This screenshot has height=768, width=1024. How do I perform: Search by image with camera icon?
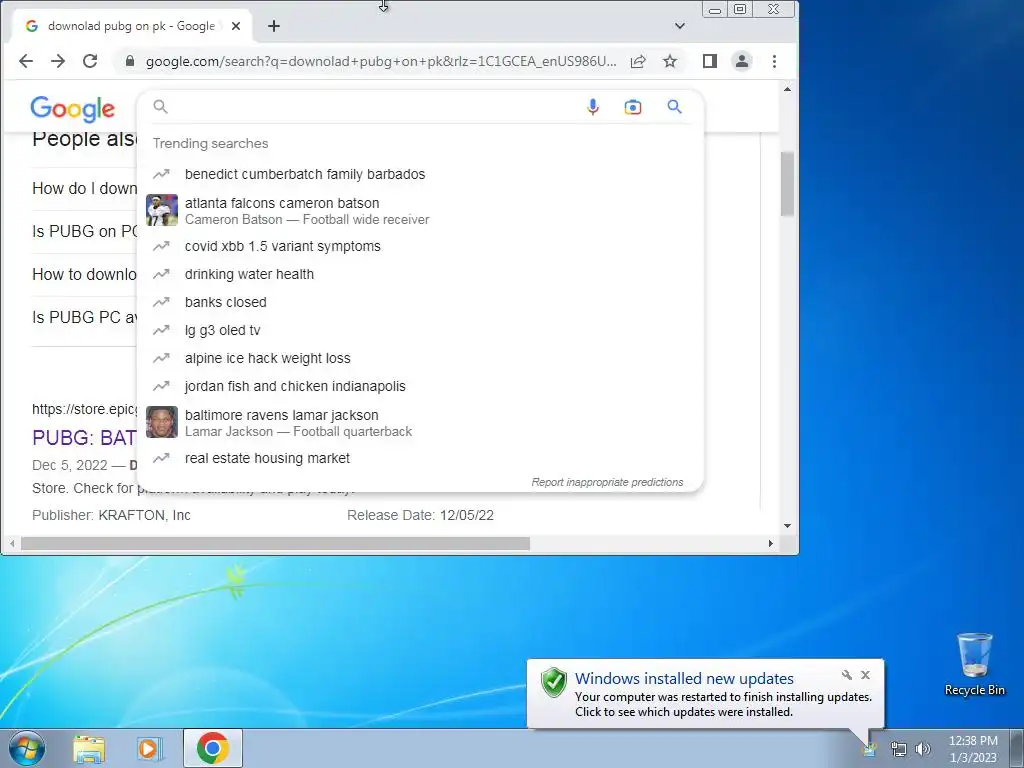(633, 107)
